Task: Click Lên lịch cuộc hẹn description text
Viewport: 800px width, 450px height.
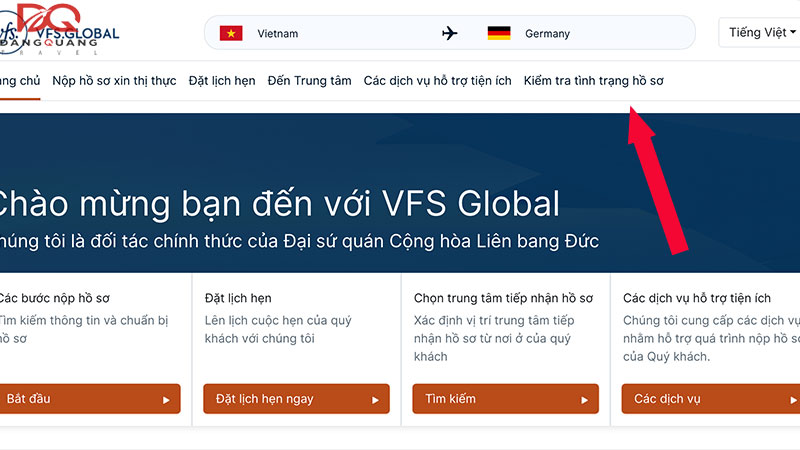Action: (x=278, y=330)
